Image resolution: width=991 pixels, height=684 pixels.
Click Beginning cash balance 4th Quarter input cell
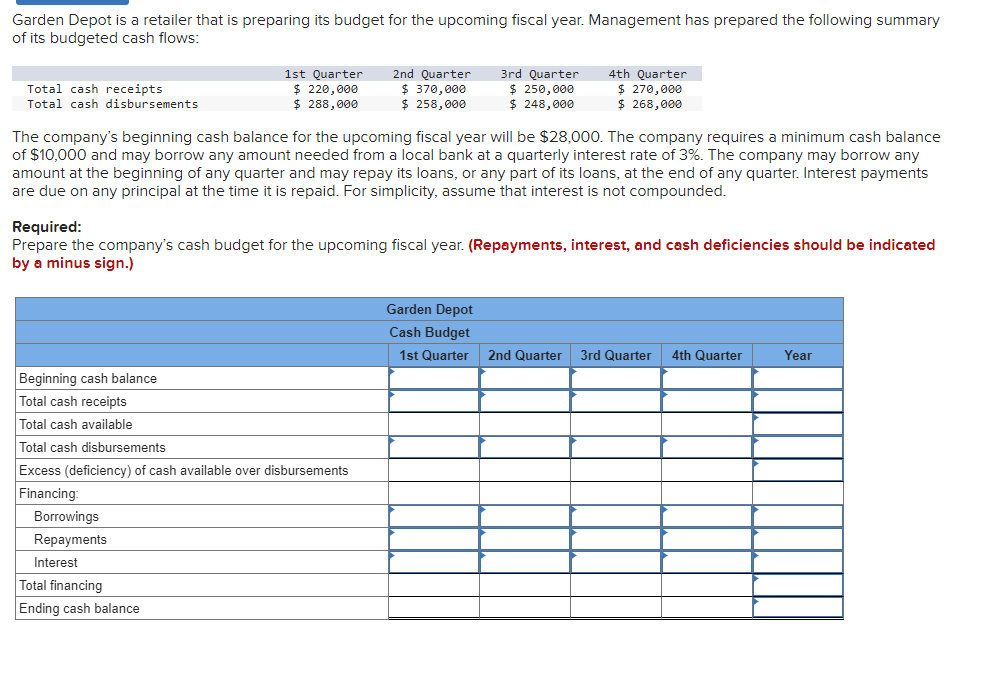[x=707, y=378]
